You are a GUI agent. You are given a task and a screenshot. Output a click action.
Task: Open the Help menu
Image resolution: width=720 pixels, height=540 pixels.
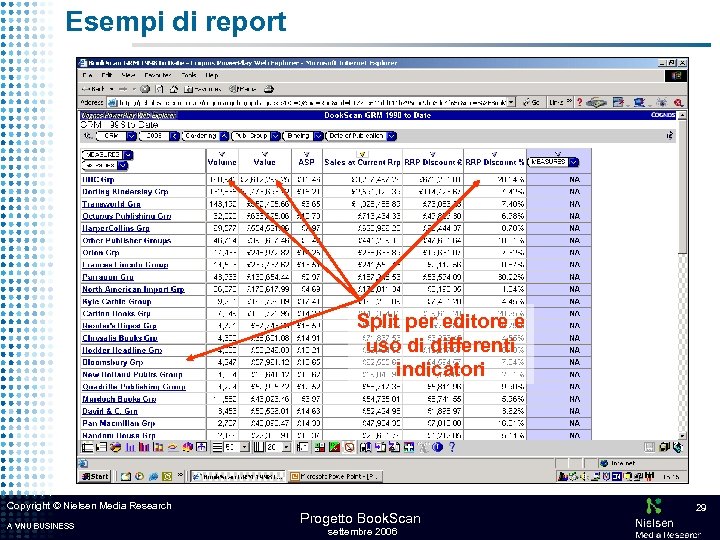pyautogui.click(x=212, y=75)
